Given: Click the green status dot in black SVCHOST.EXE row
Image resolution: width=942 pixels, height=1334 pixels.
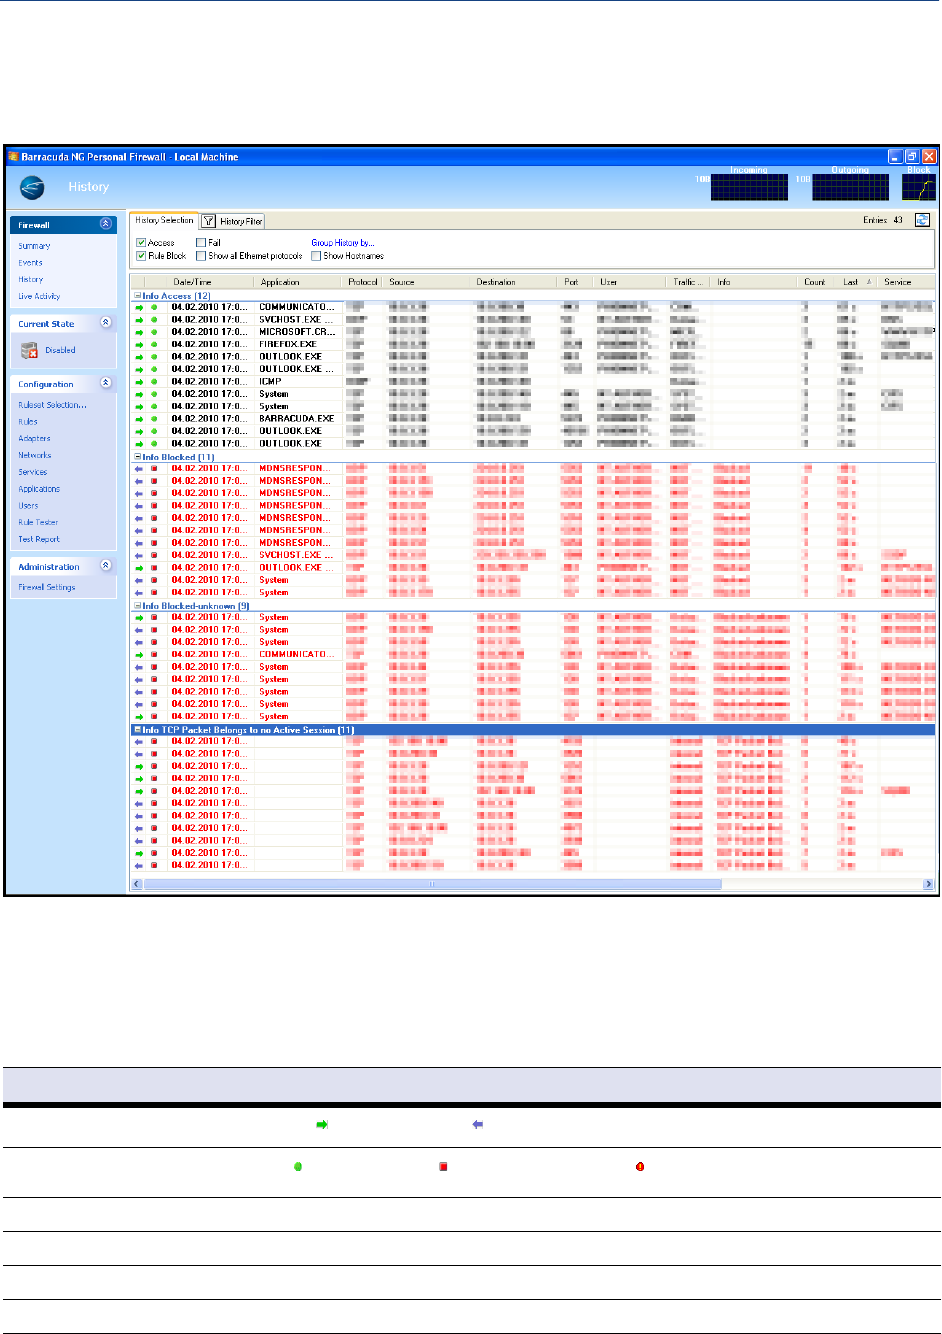Looking at the screenshot, I should 154,320.
